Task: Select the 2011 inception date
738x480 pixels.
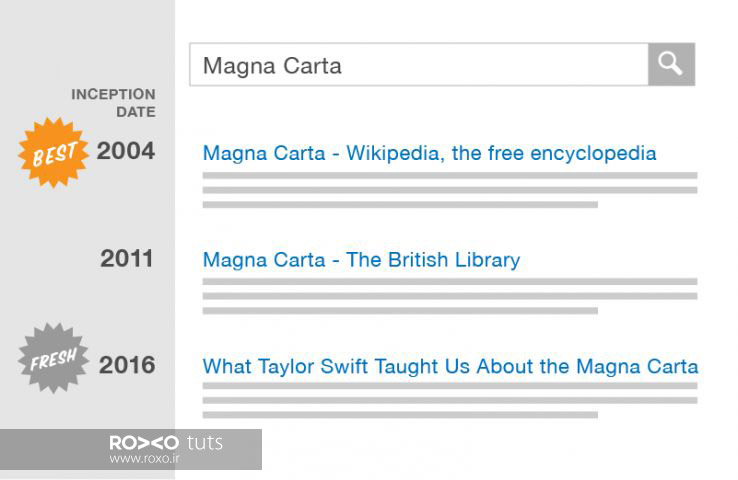Action: pyautogui.click(x=127, y=258)
